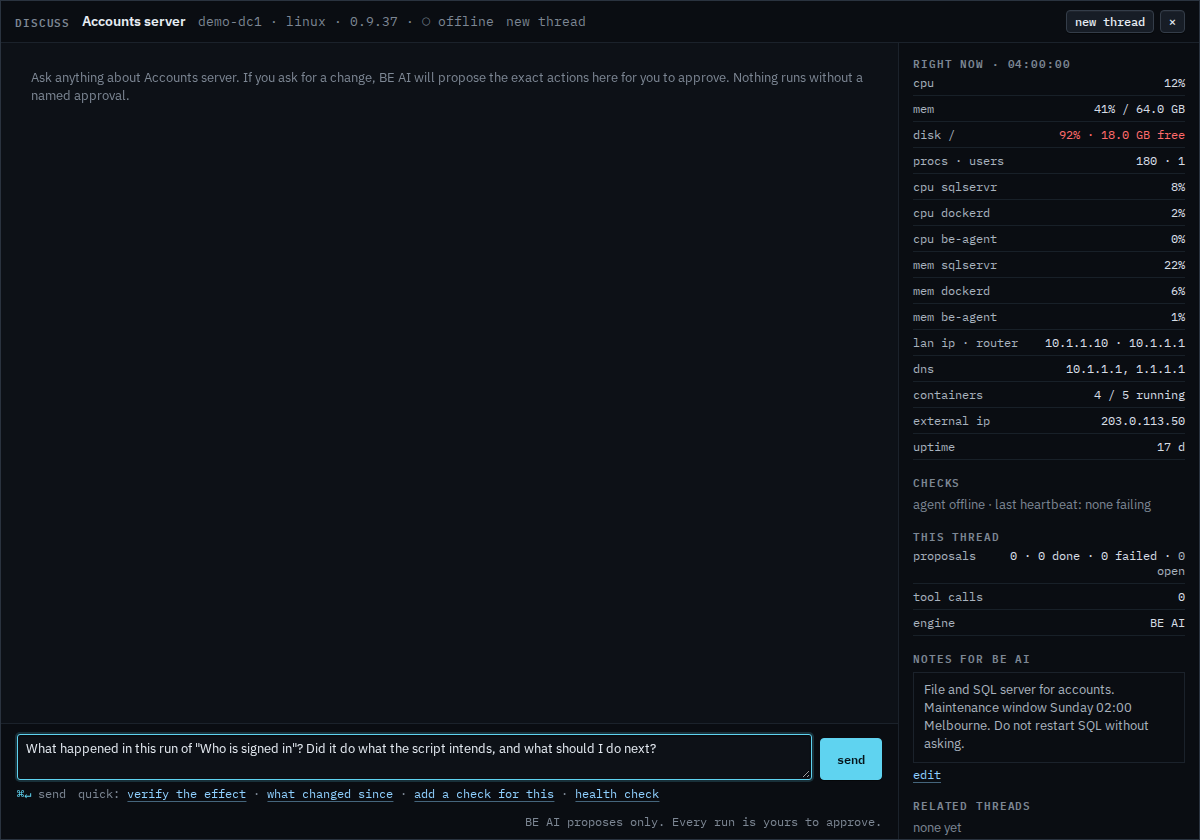
Task: Click the mem be-agent 1% row
Action: pos(1049,317)
